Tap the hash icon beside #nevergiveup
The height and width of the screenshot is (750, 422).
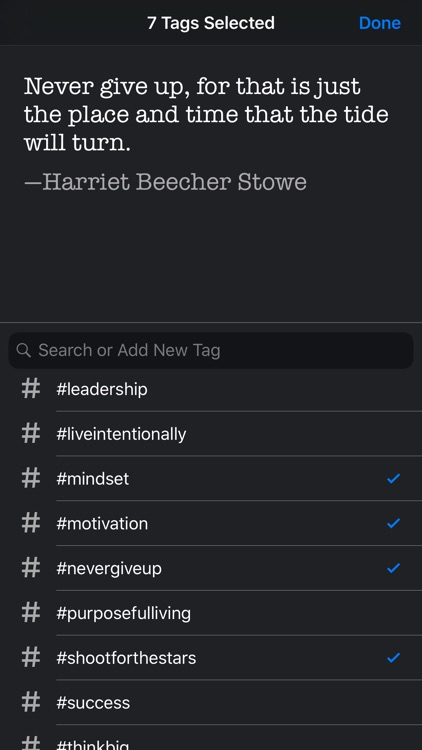pos(31,568)
